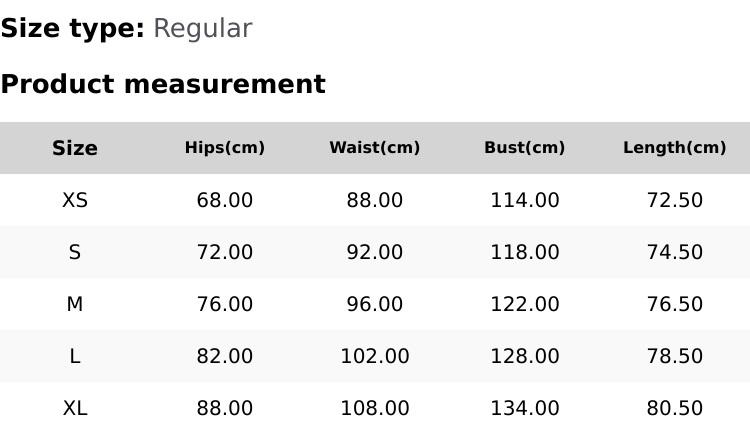
Task: Click the Bust(cm) column header
Action: click(x=525, y=148)
